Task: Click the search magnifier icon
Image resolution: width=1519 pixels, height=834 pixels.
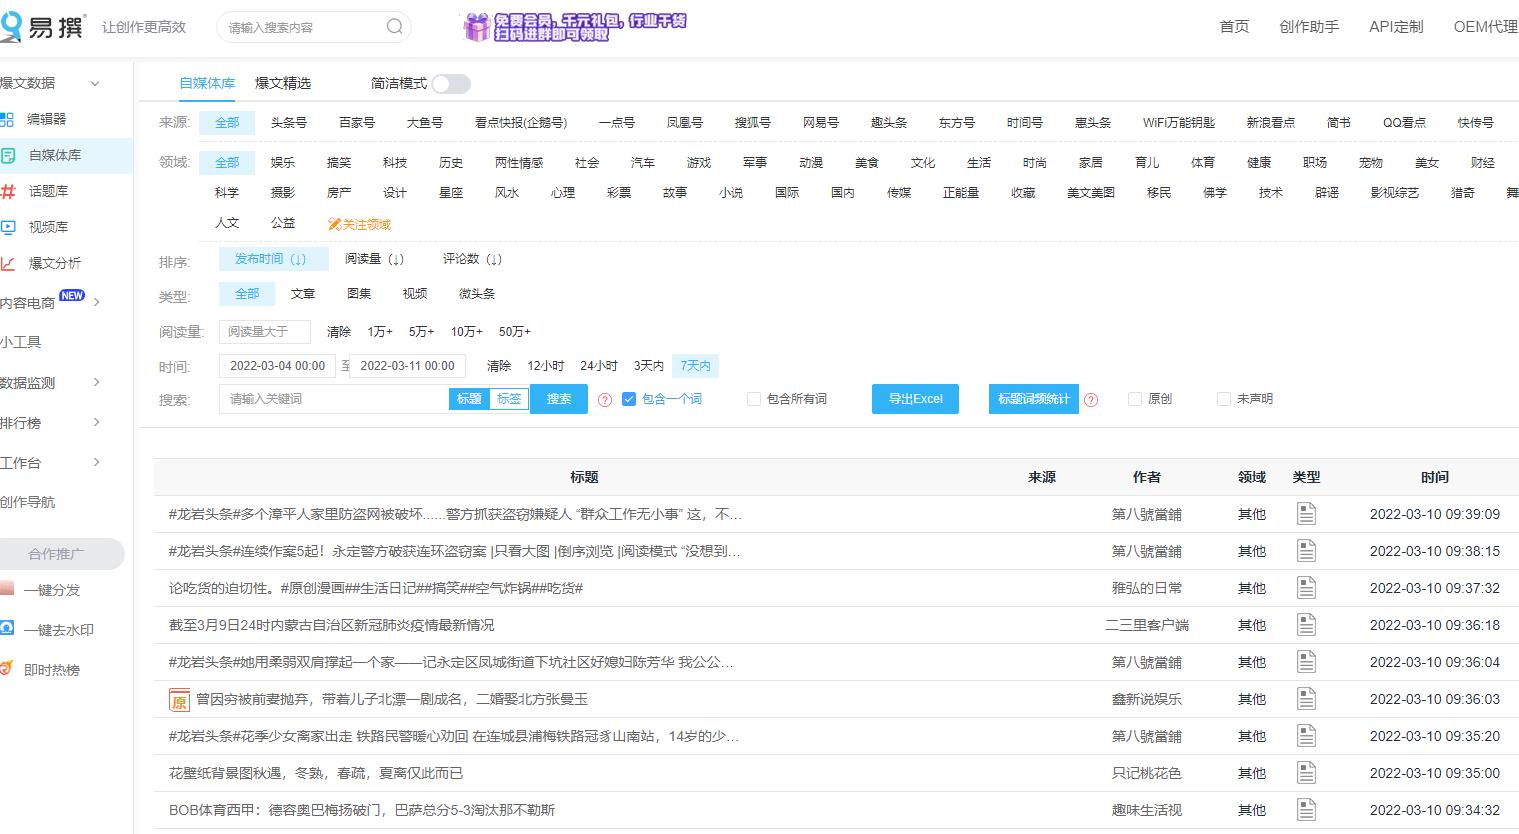Action: click(394, 27)
